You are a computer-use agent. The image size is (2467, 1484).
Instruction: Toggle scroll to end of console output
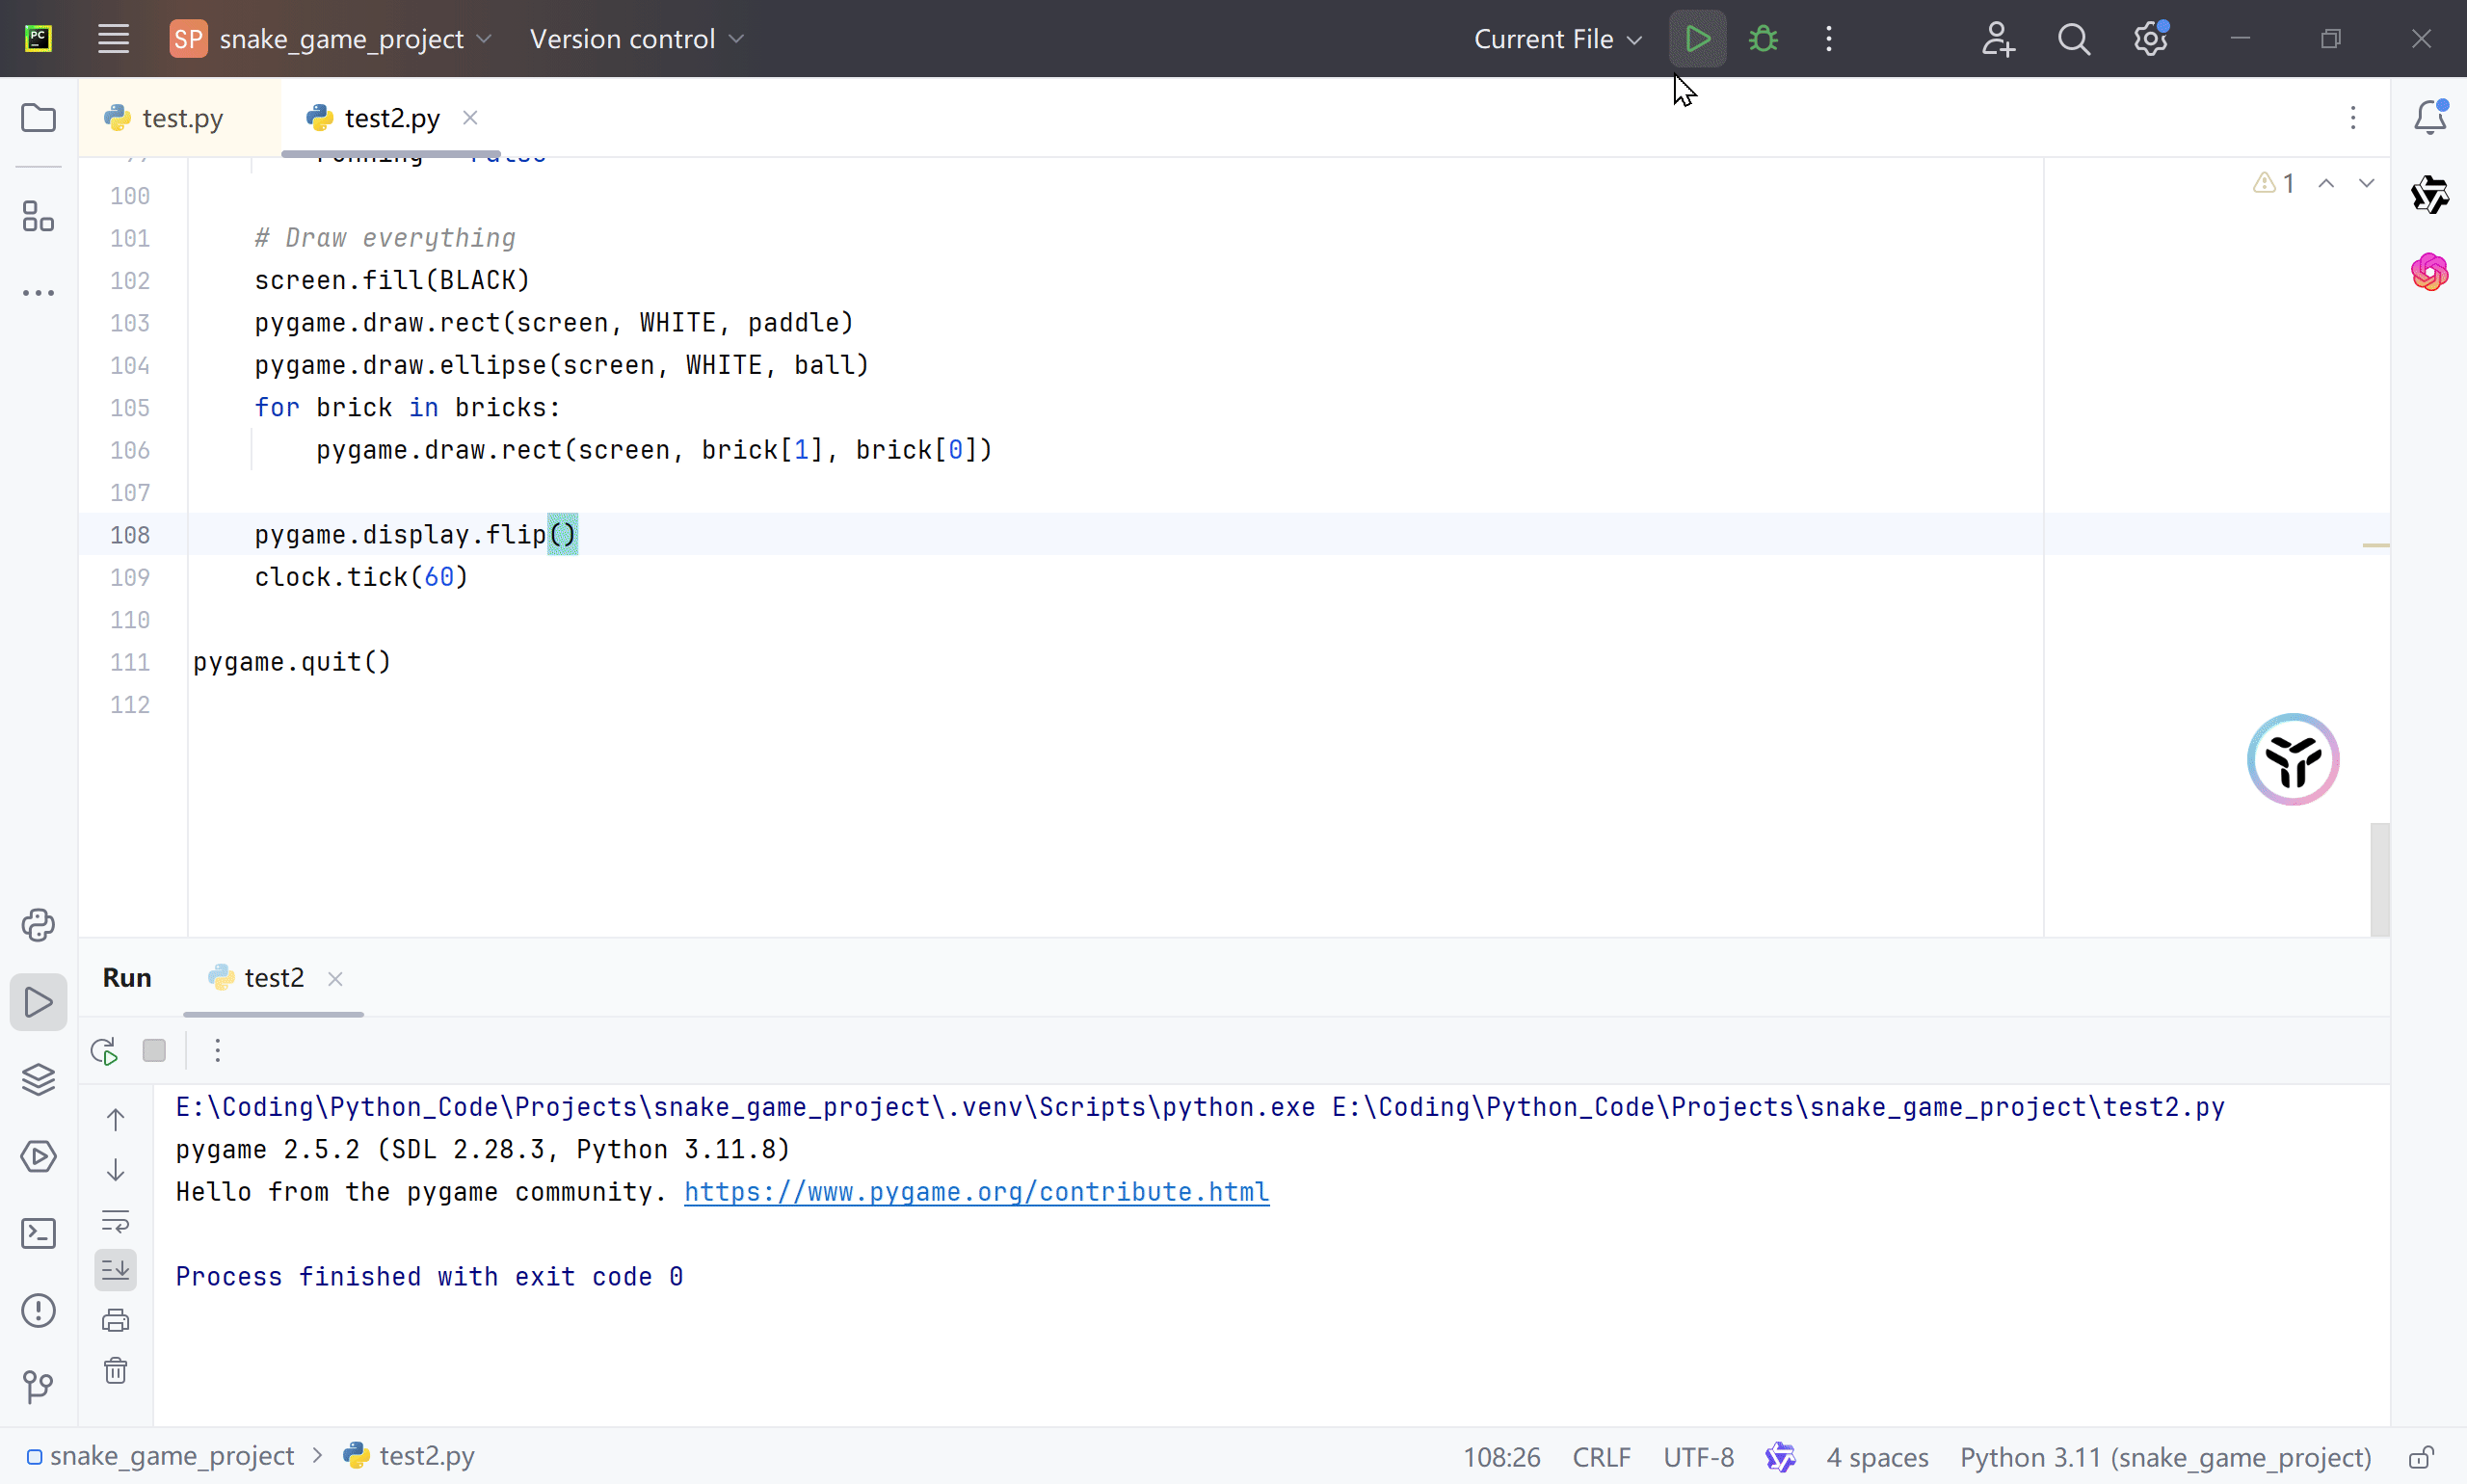116,1270
